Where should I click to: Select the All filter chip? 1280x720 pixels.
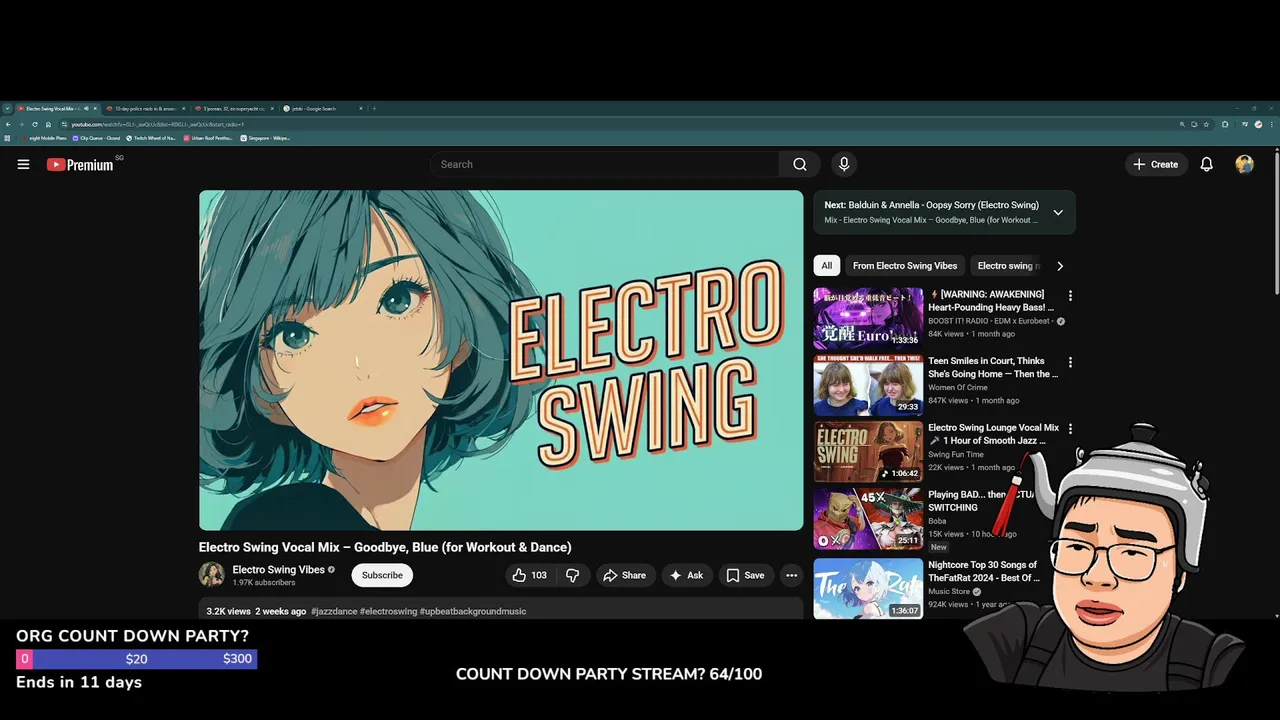coord(826,266)
